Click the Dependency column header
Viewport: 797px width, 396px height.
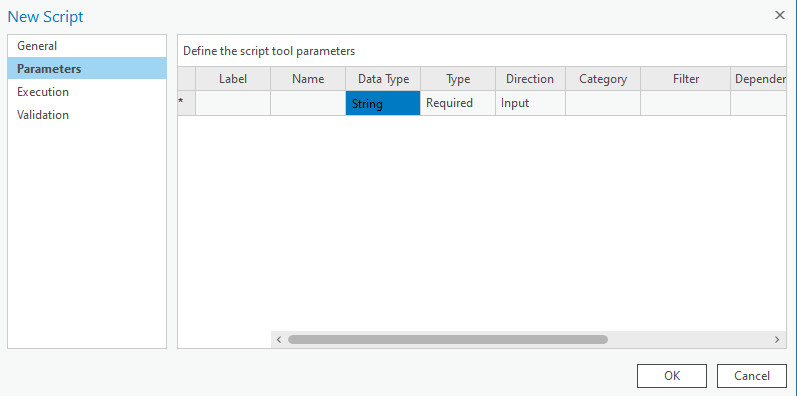tap(758, 79)
